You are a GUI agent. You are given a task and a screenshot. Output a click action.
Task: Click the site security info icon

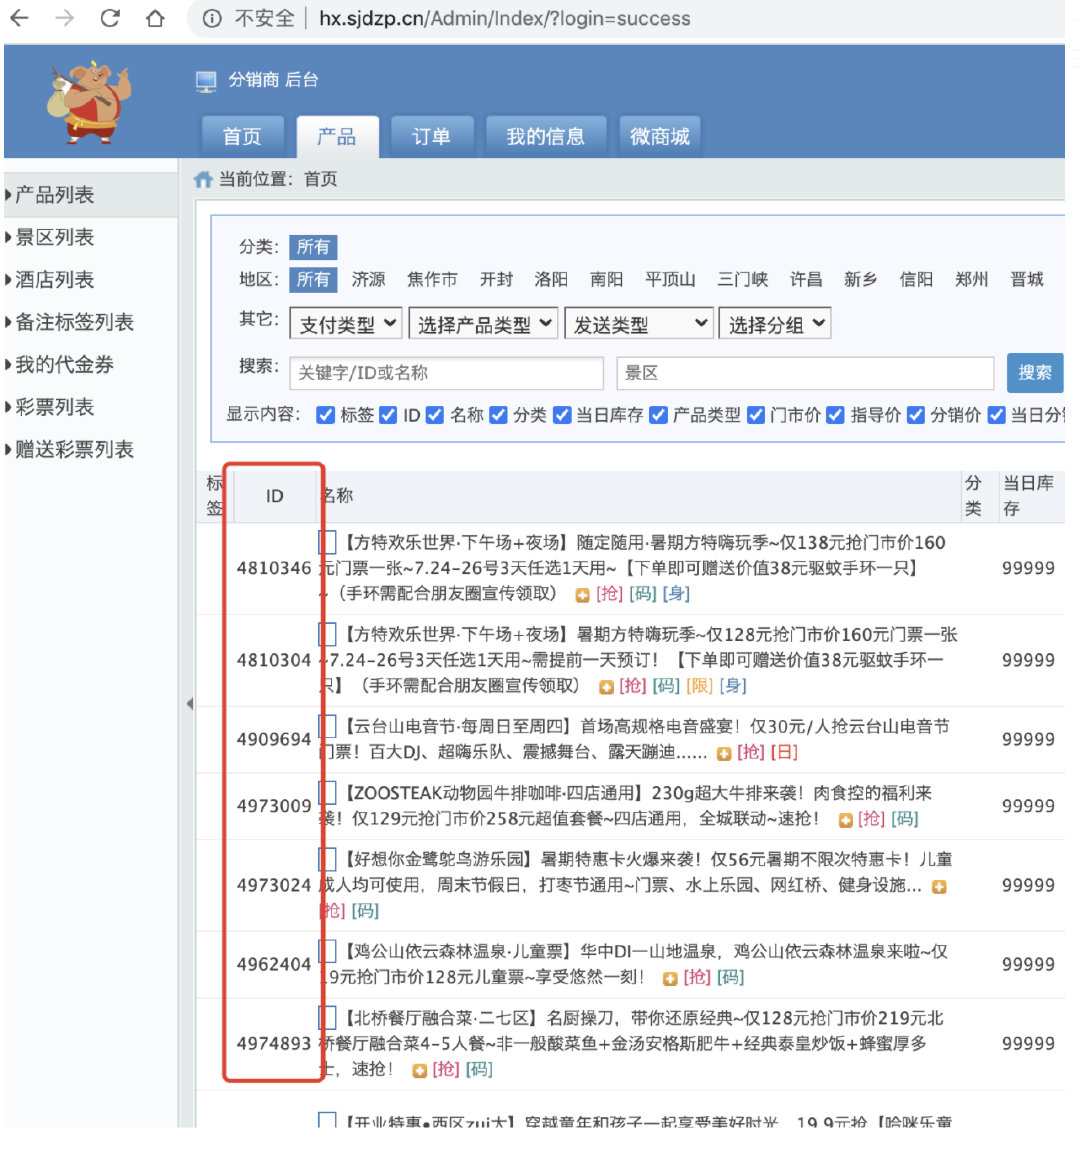(211, 19)
